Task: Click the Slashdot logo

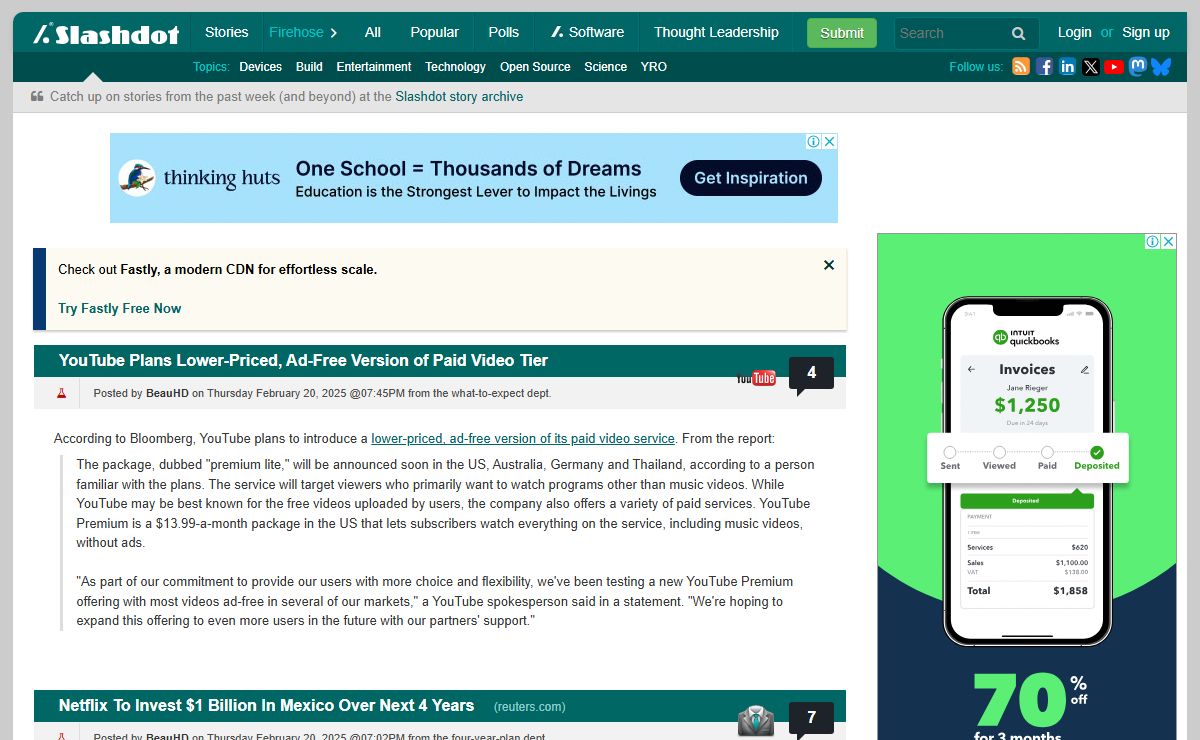Action: pos(106,33)
